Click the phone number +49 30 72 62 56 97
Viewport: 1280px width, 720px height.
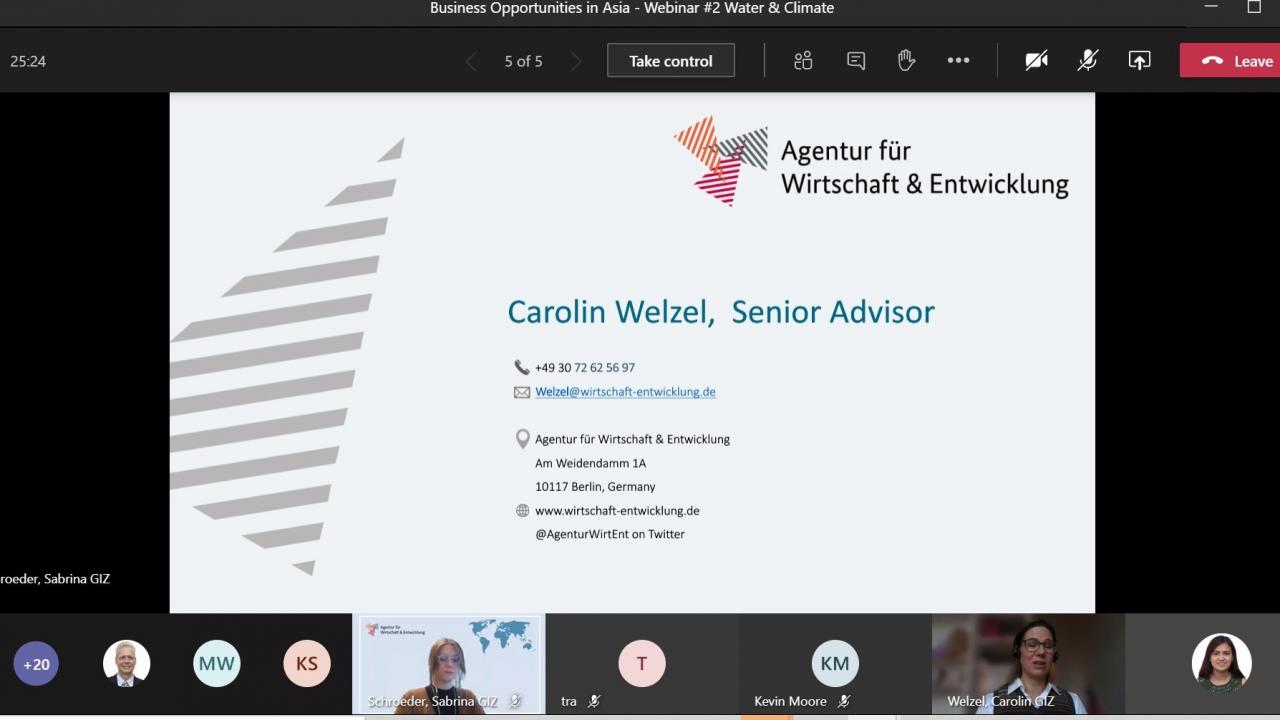tap(585, 367)
